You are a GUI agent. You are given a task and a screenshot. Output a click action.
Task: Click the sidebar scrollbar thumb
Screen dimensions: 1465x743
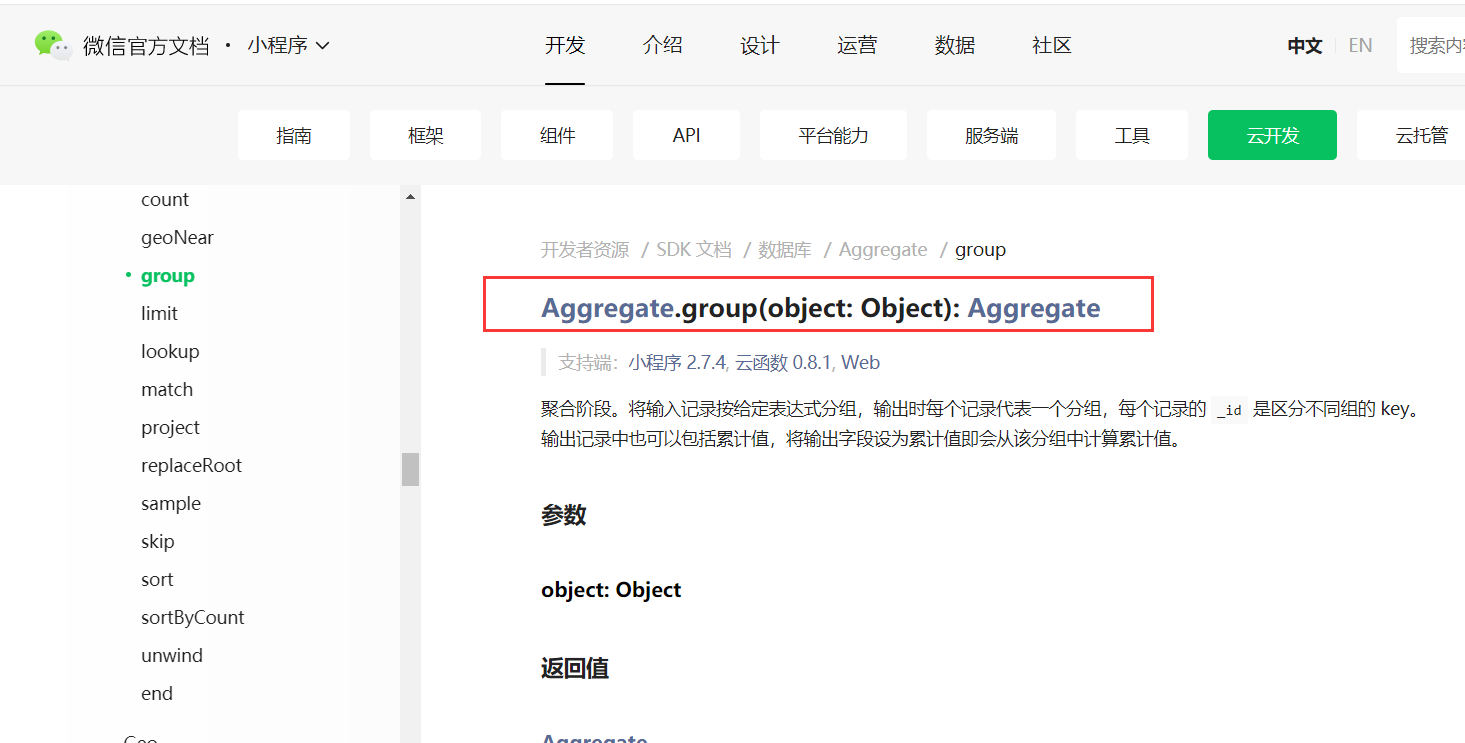[410, 469]
